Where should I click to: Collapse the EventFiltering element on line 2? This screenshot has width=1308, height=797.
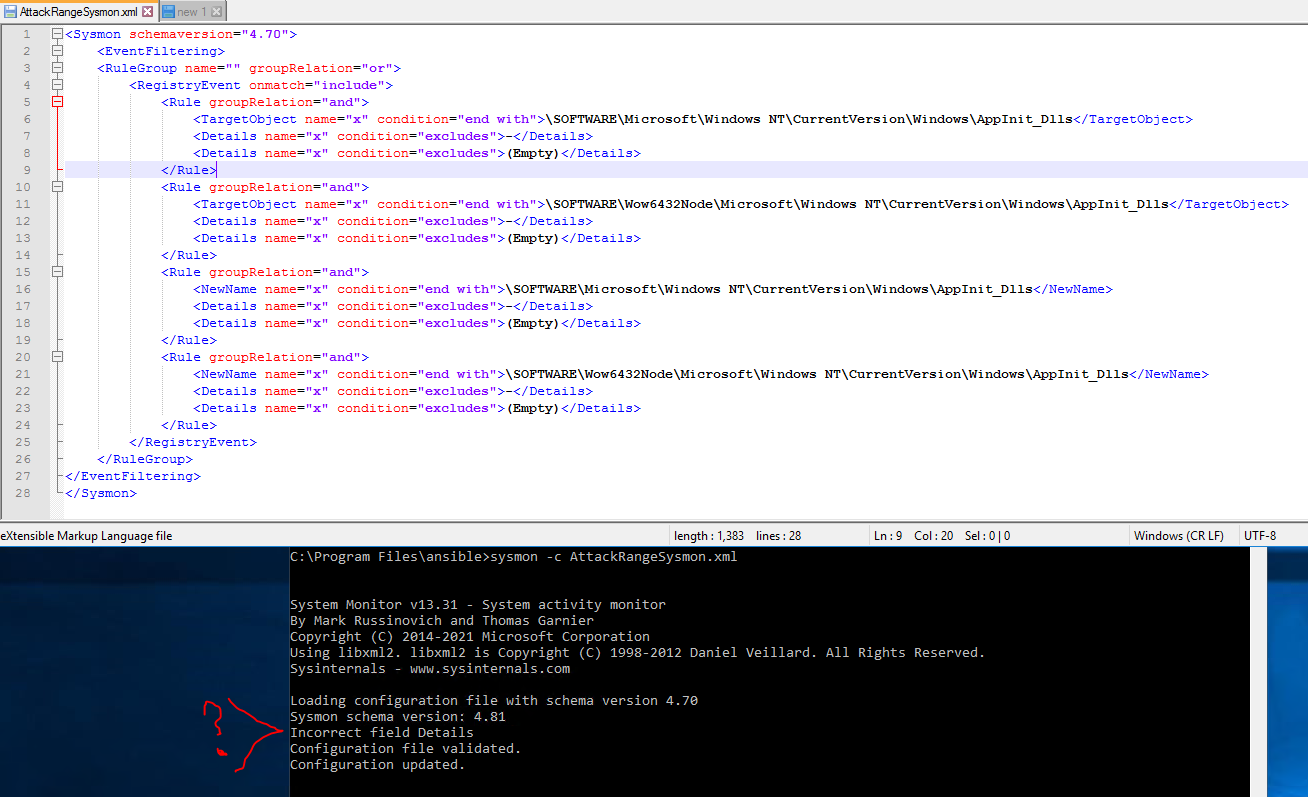pos(57,50)
